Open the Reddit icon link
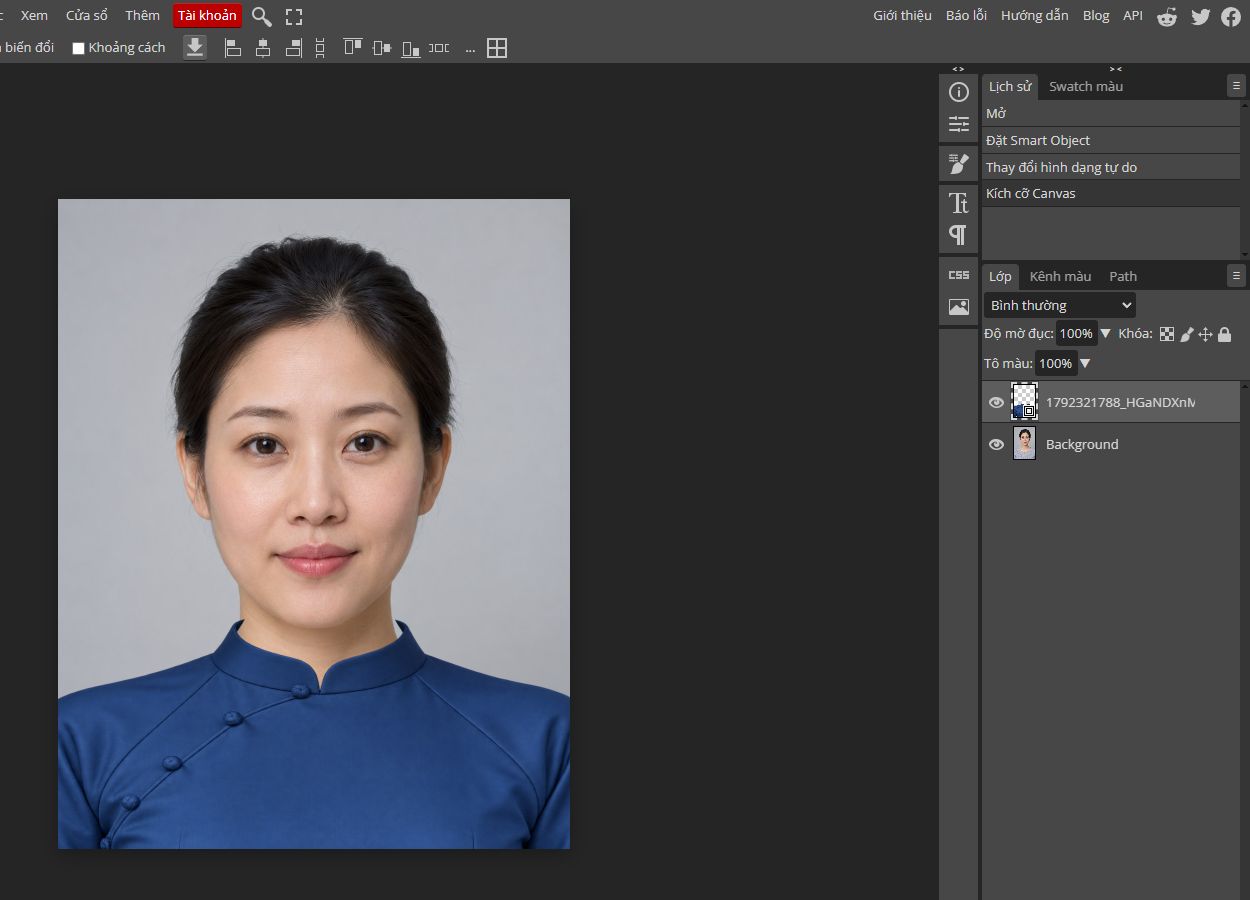The image size is (1250, 900). tap(1167, 16)
